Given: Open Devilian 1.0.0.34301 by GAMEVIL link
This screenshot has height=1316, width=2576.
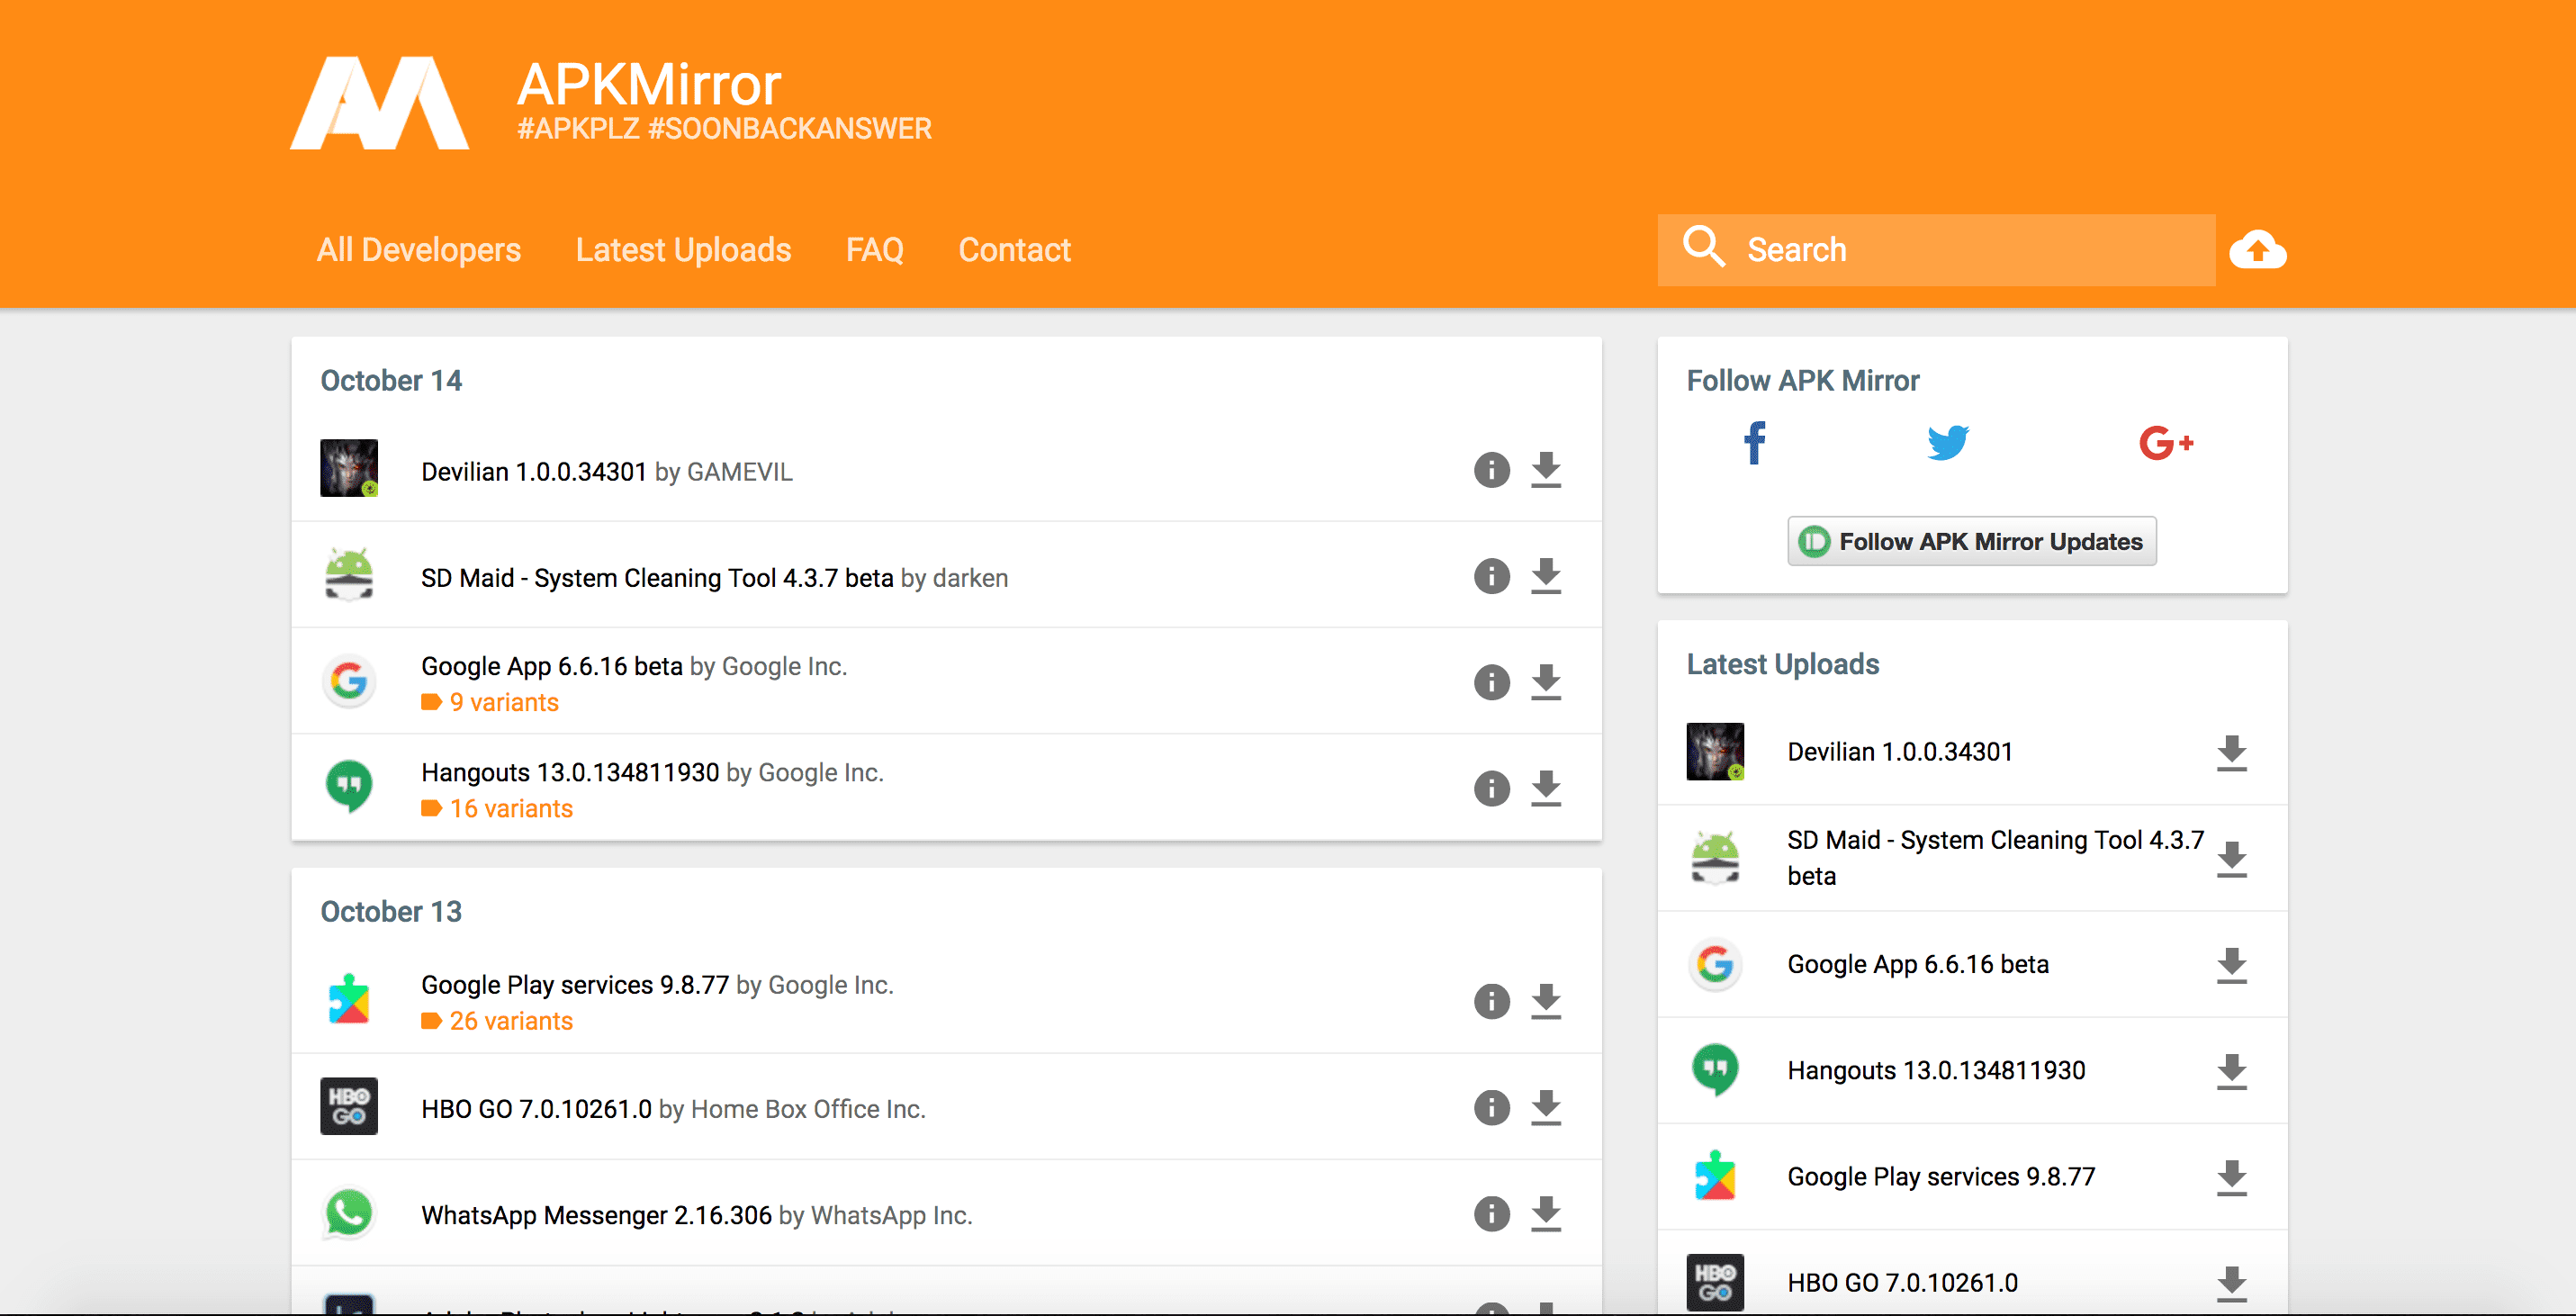Looking at the screenshot, I should [x=534, y=472].
